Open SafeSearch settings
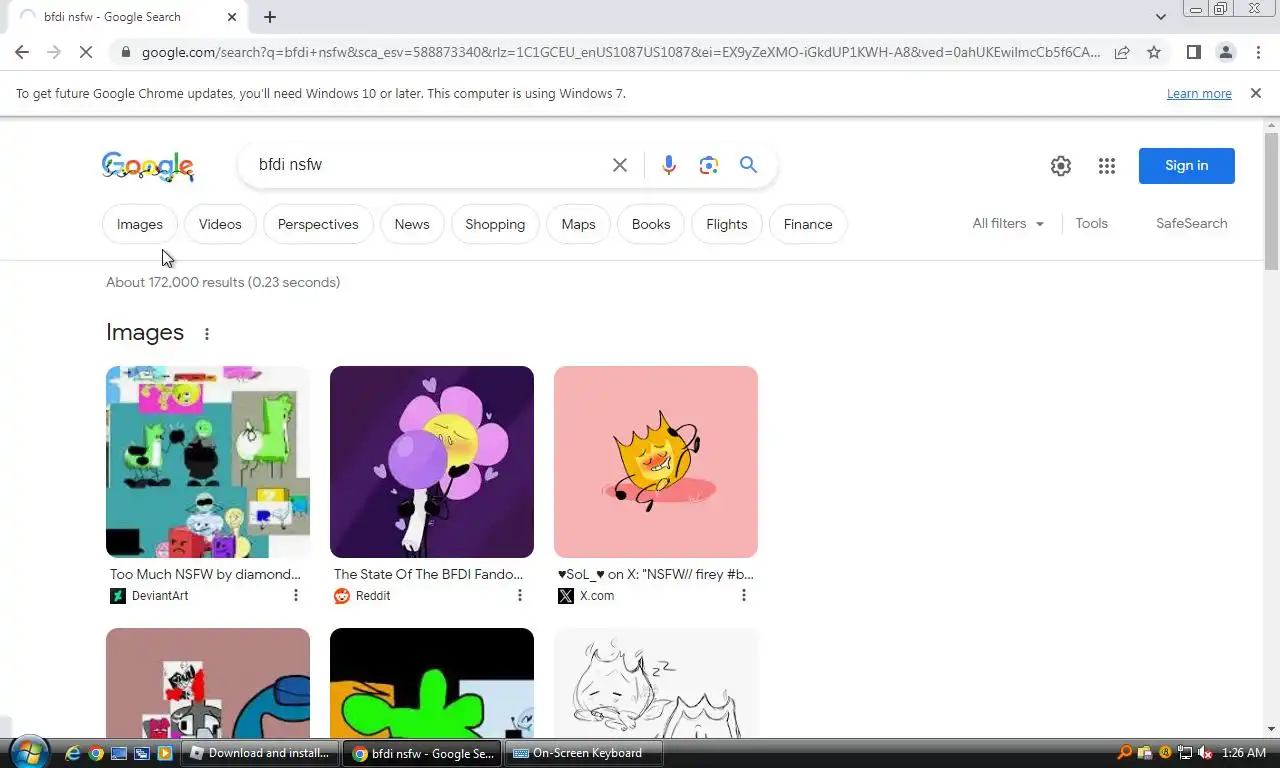Viewport: 1280px width, 768px height. coord(1191,223)
